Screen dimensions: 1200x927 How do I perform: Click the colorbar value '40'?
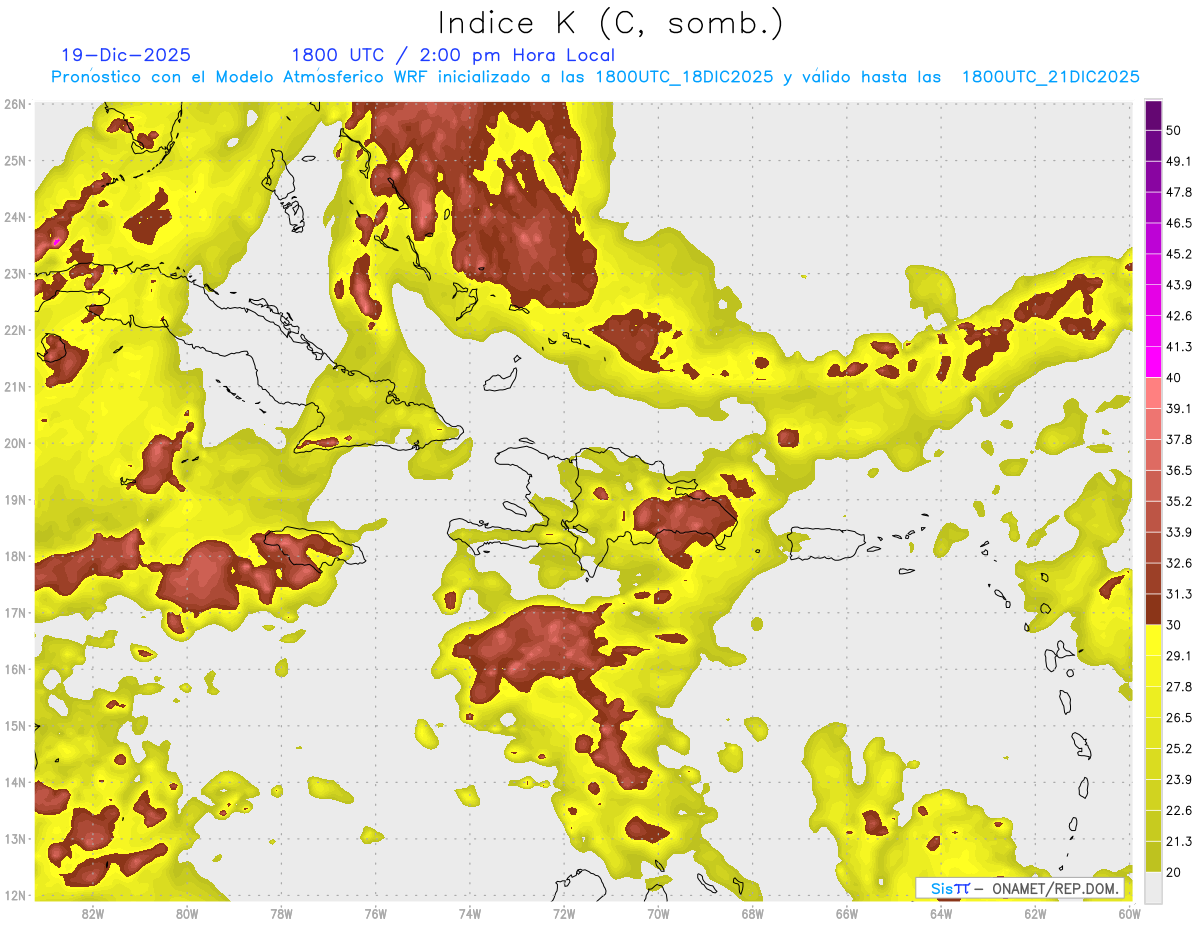coord(1173,378)
